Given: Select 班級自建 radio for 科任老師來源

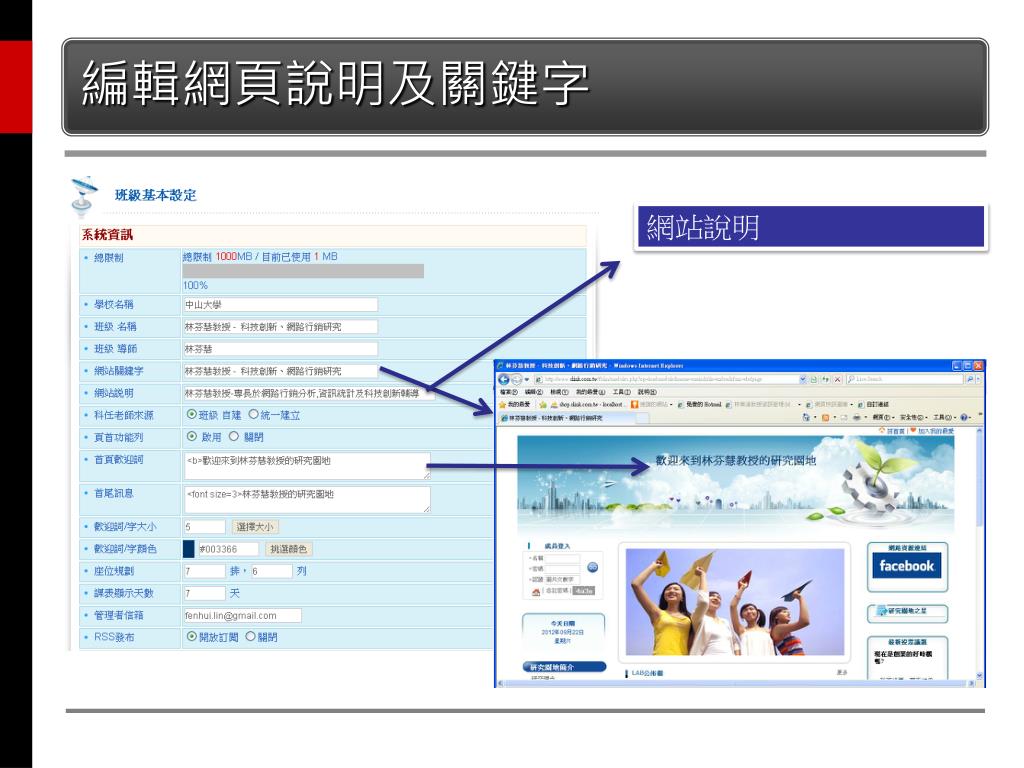Looking at the screenshot, I should pos(192,414).
